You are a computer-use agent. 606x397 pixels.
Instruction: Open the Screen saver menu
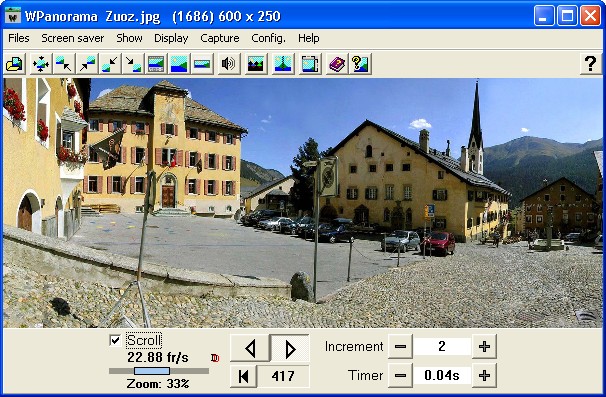click(x=73, y=38)
